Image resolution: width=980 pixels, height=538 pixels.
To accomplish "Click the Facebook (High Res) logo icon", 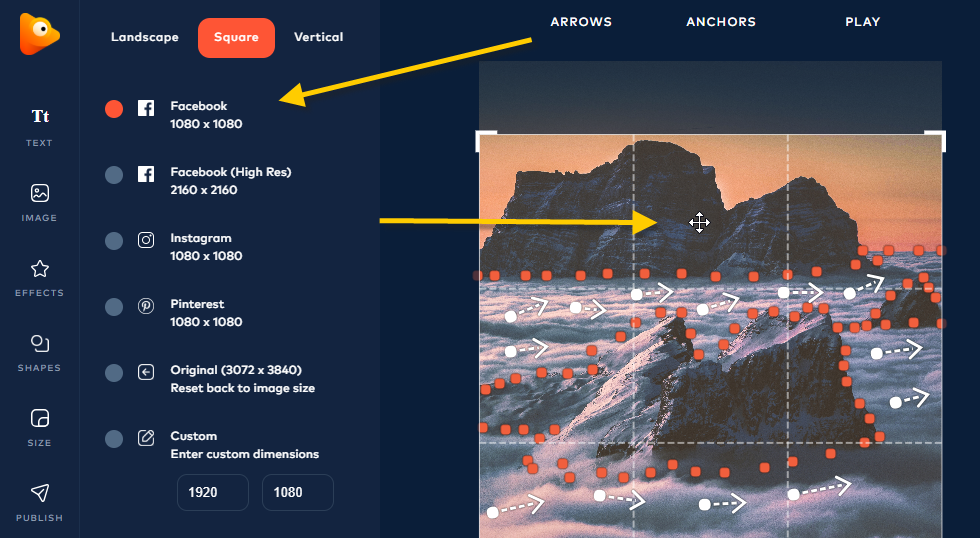I will tap(146, 174).
